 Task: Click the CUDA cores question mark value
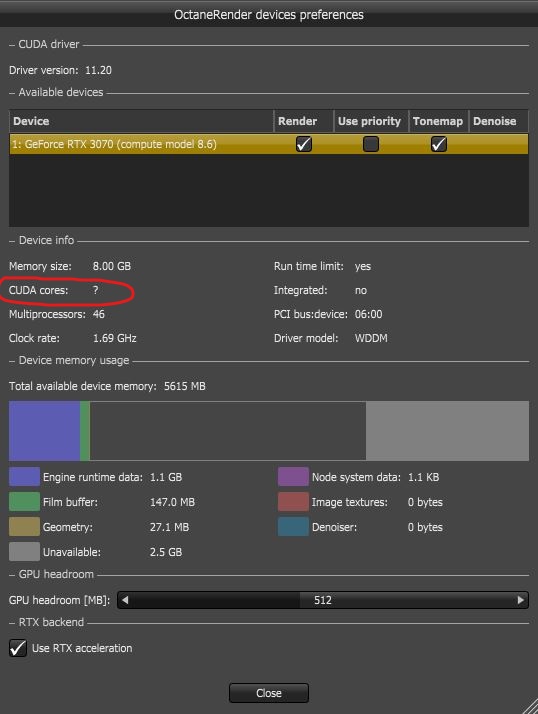pyautogui.click(x=95, y=290)
